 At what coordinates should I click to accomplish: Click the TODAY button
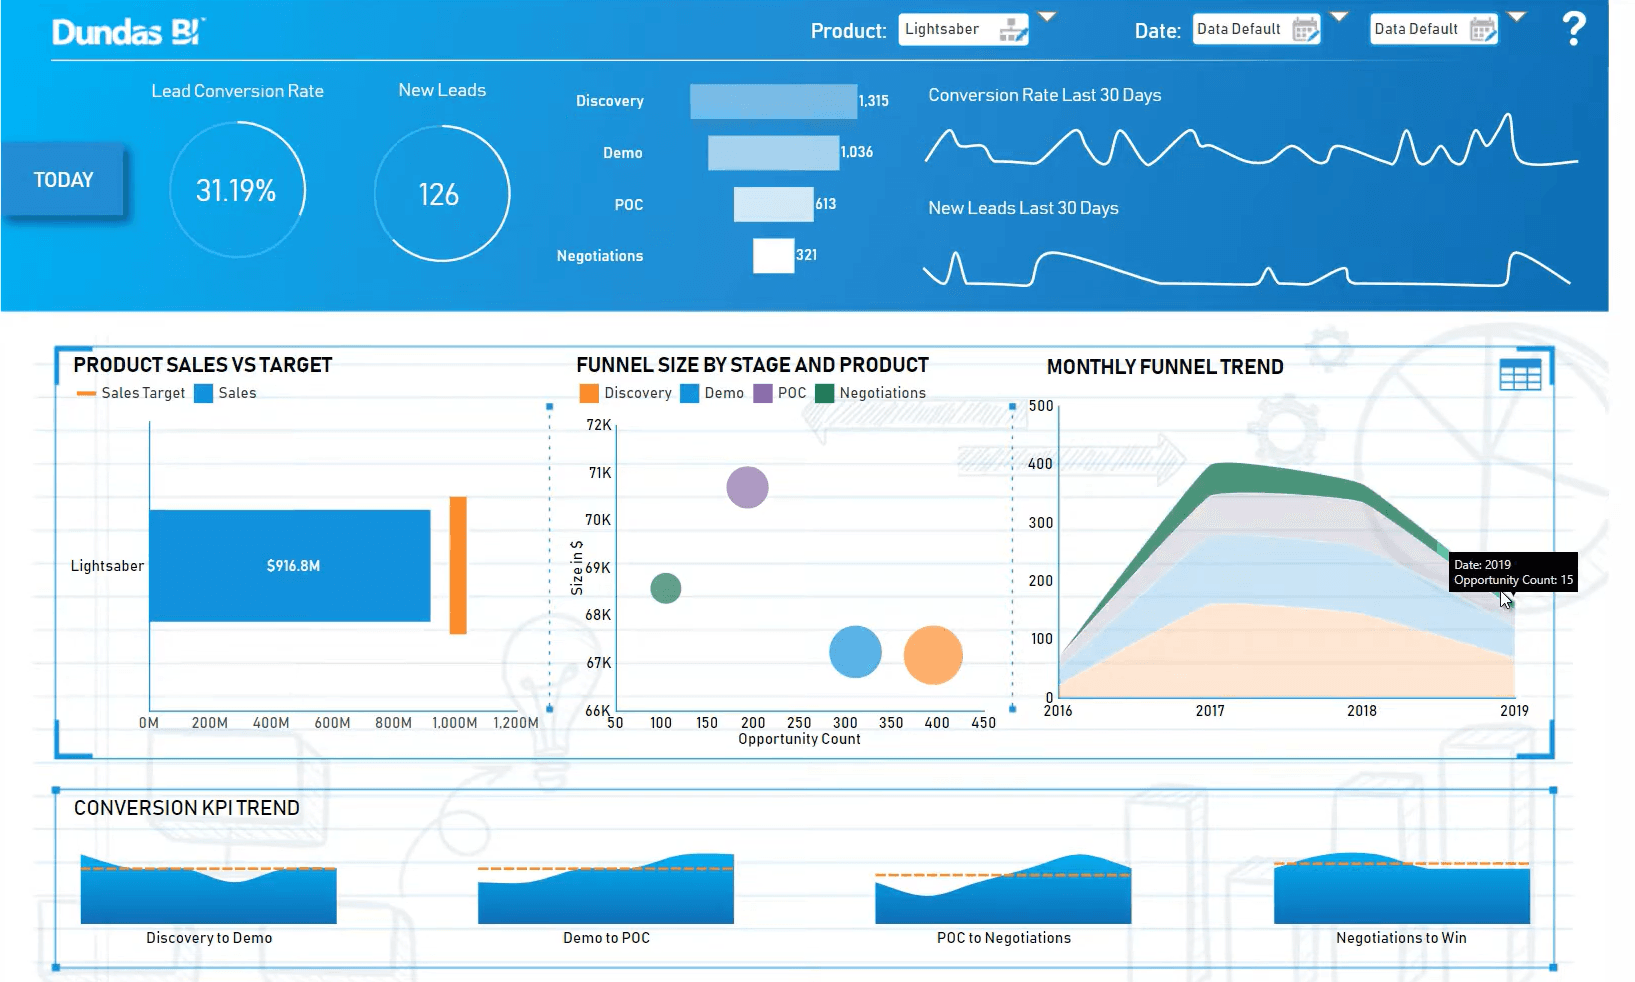coord(63,180)
